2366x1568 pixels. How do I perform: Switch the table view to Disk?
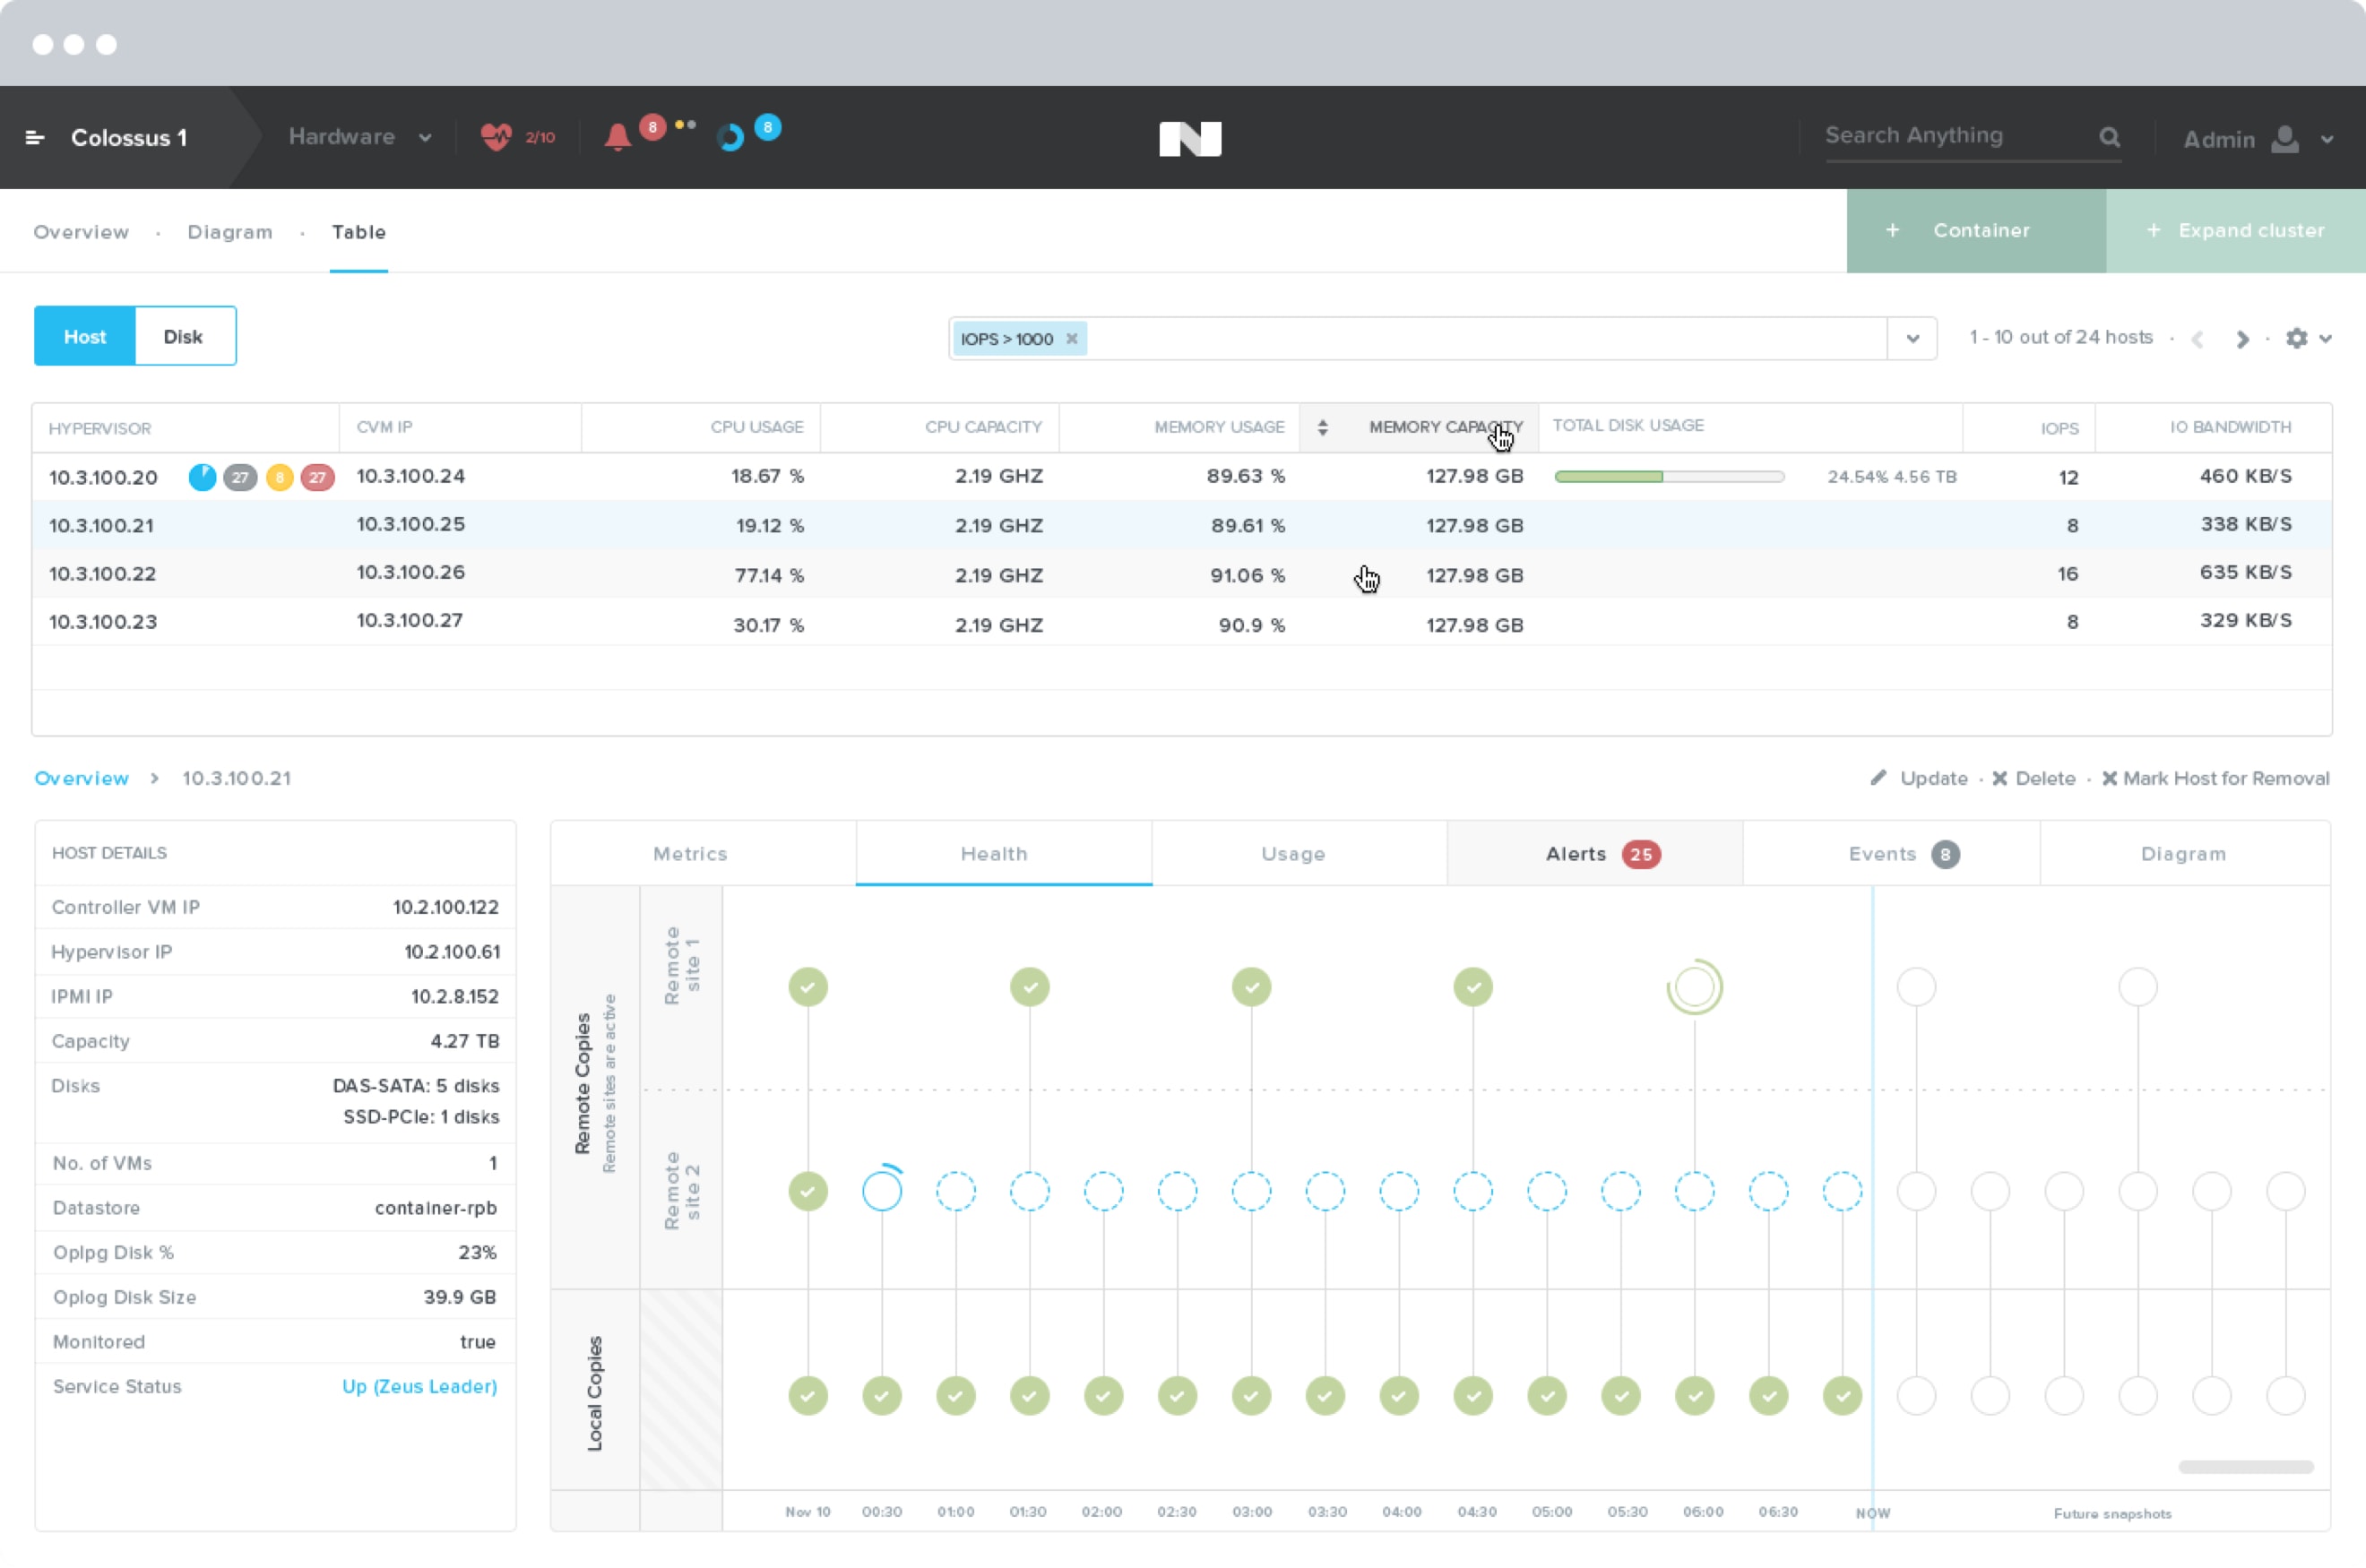pos(184,336)
